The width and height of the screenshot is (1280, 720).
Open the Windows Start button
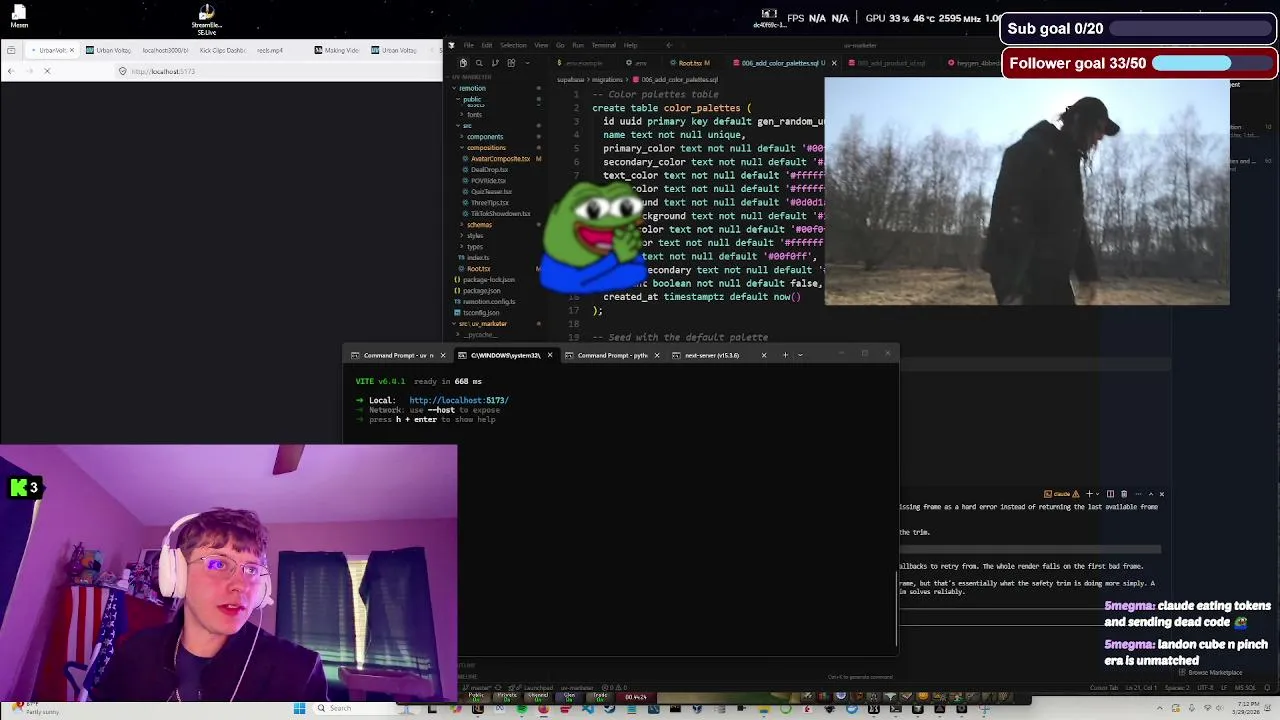[x=299, y=708]
